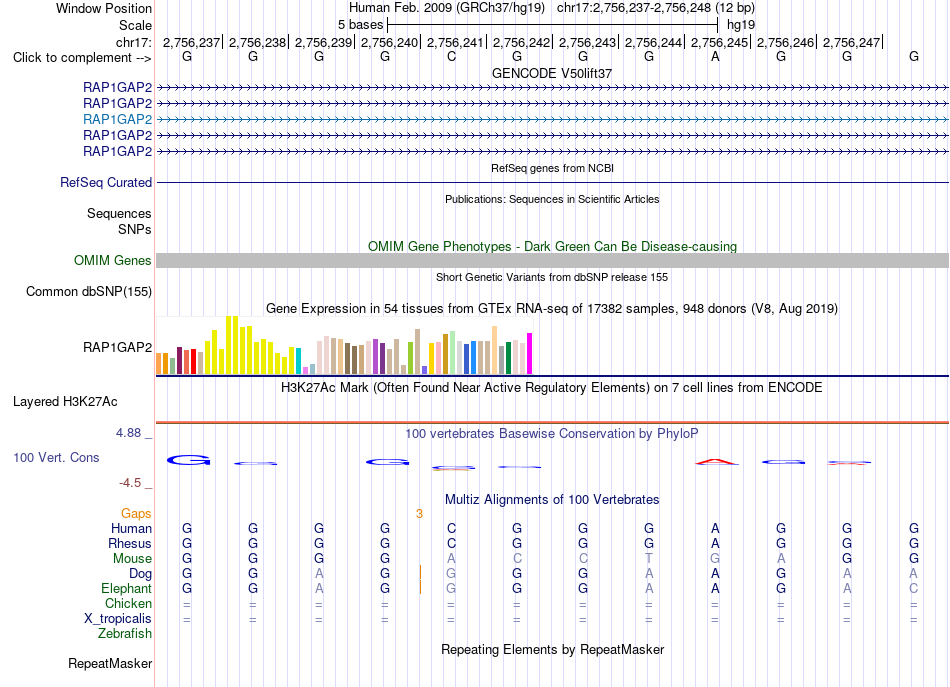Click the red A conservation logo
The height and width of the screenshot is (687, 950).
point(716,462)
